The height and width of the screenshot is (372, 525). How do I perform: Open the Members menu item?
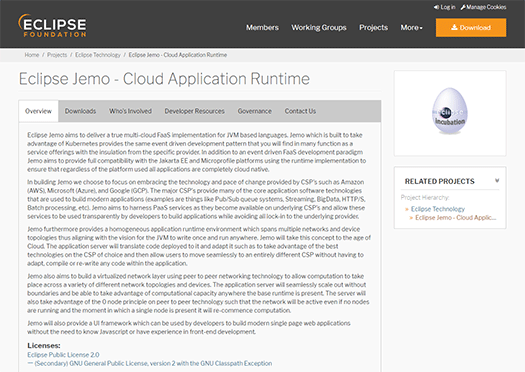(x=262, y=27)
